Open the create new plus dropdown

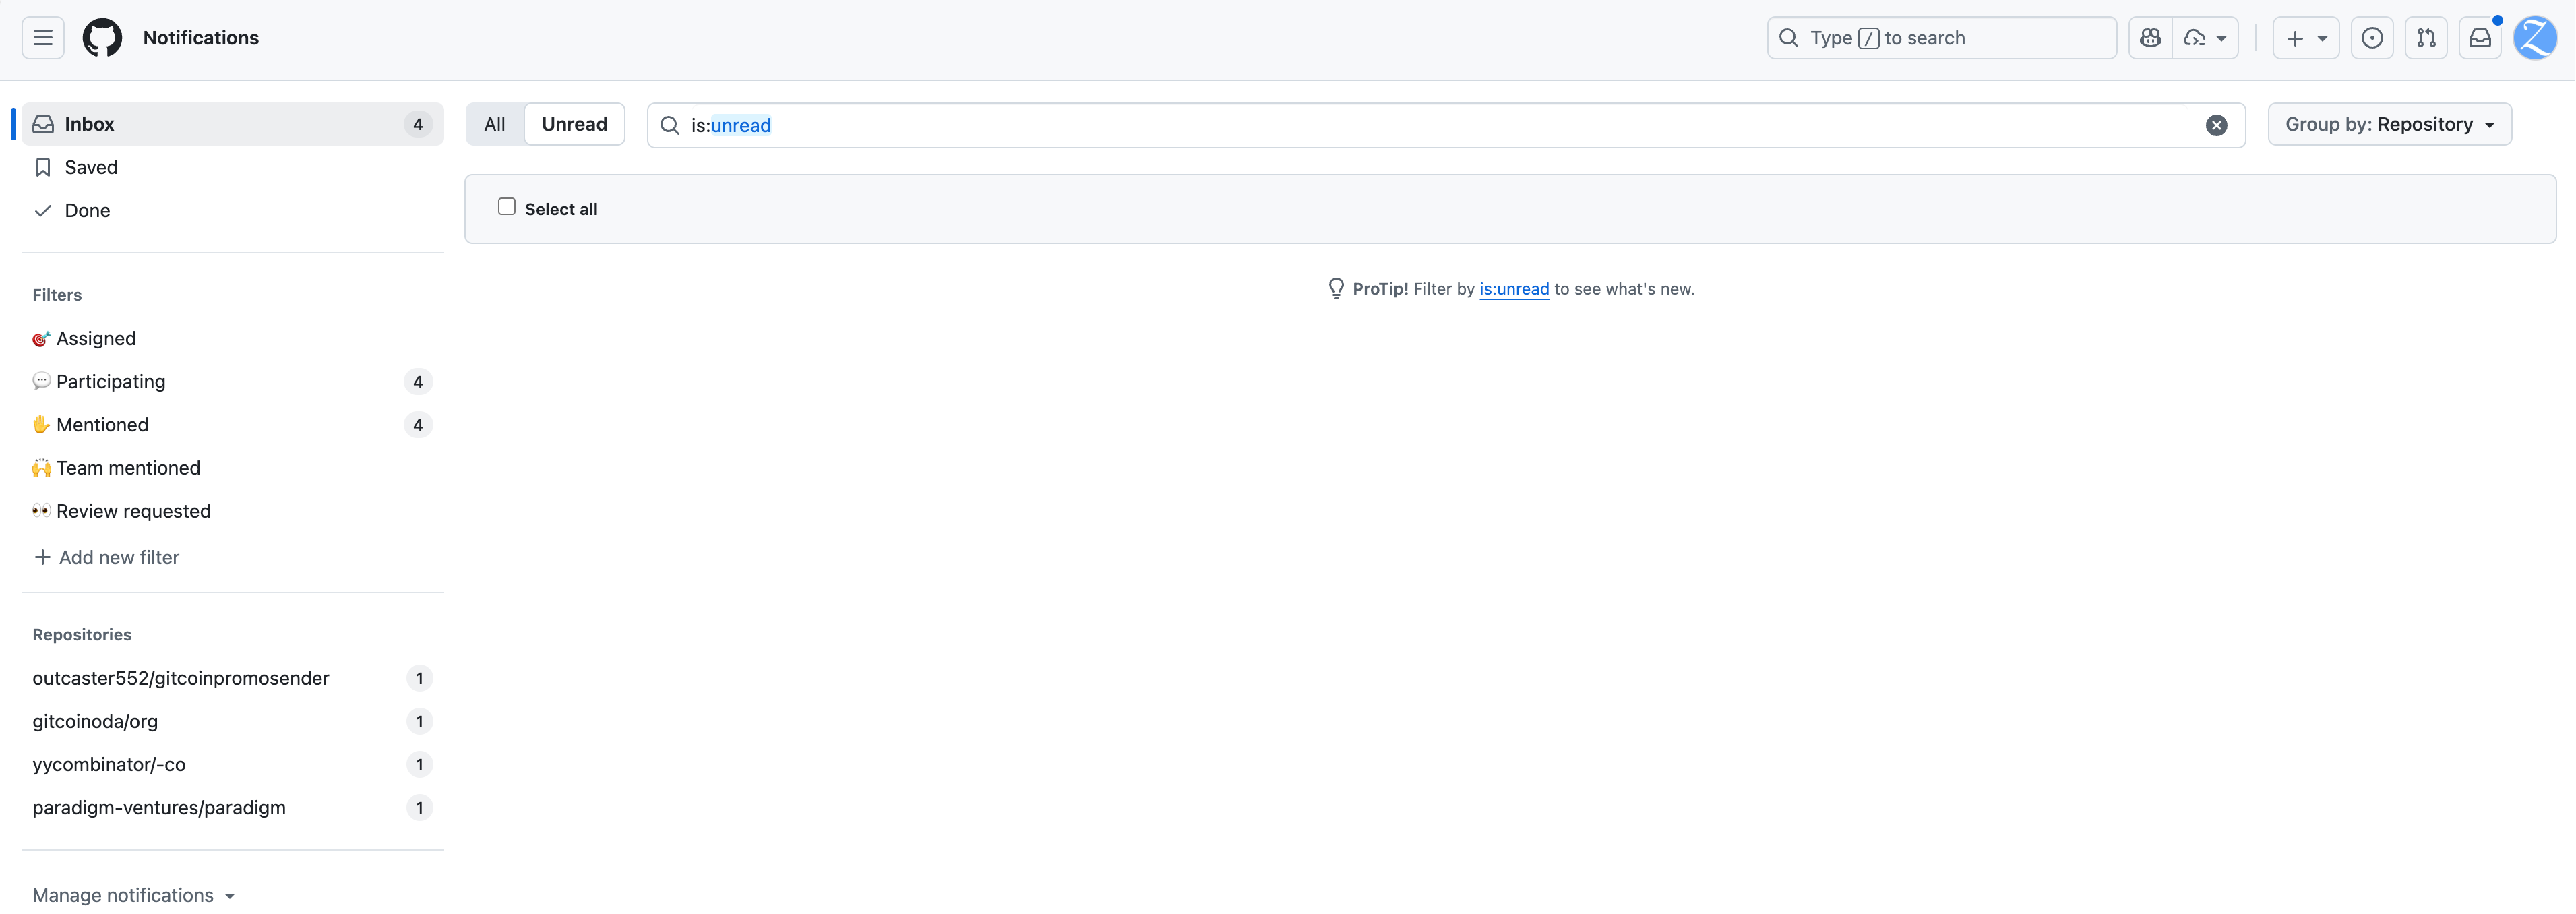point(2305,38)
